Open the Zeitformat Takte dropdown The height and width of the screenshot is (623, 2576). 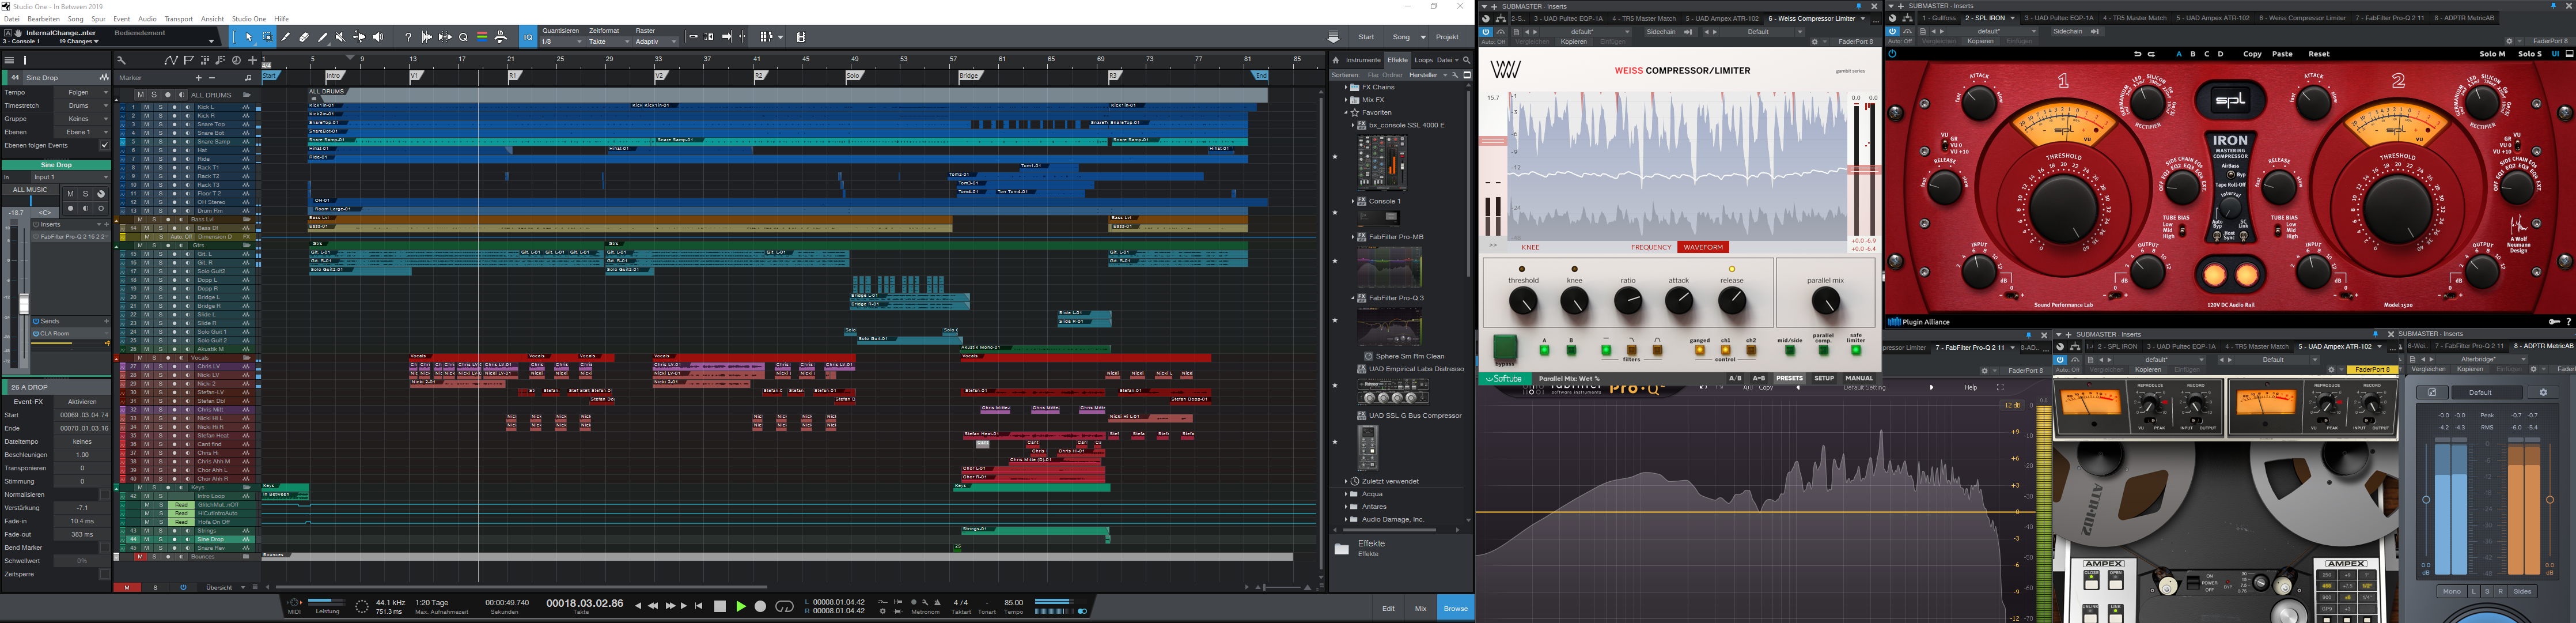(609, 42)
